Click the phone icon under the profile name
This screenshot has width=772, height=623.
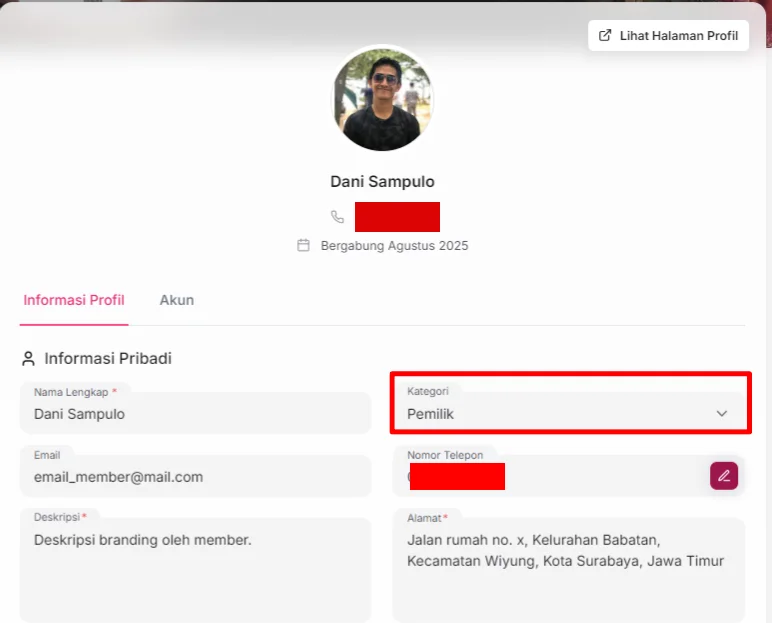click(x=338, y=217)
